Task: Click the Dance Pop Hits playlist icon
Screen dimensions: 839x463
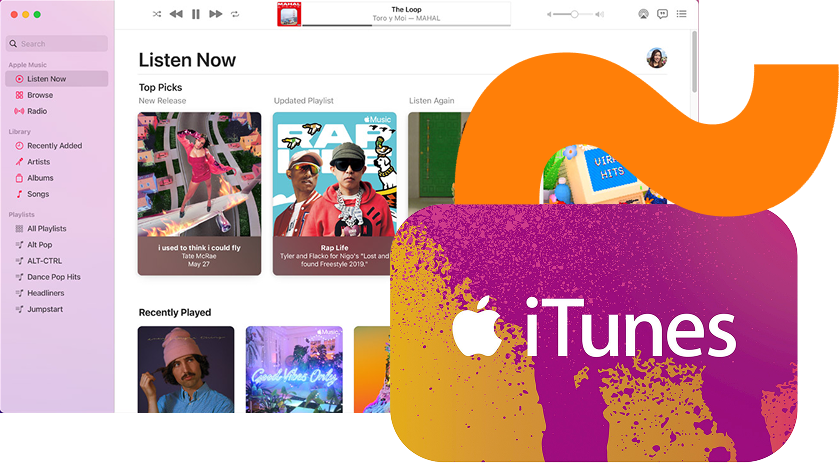Action: pyautogui.click(x=19, y=277)
